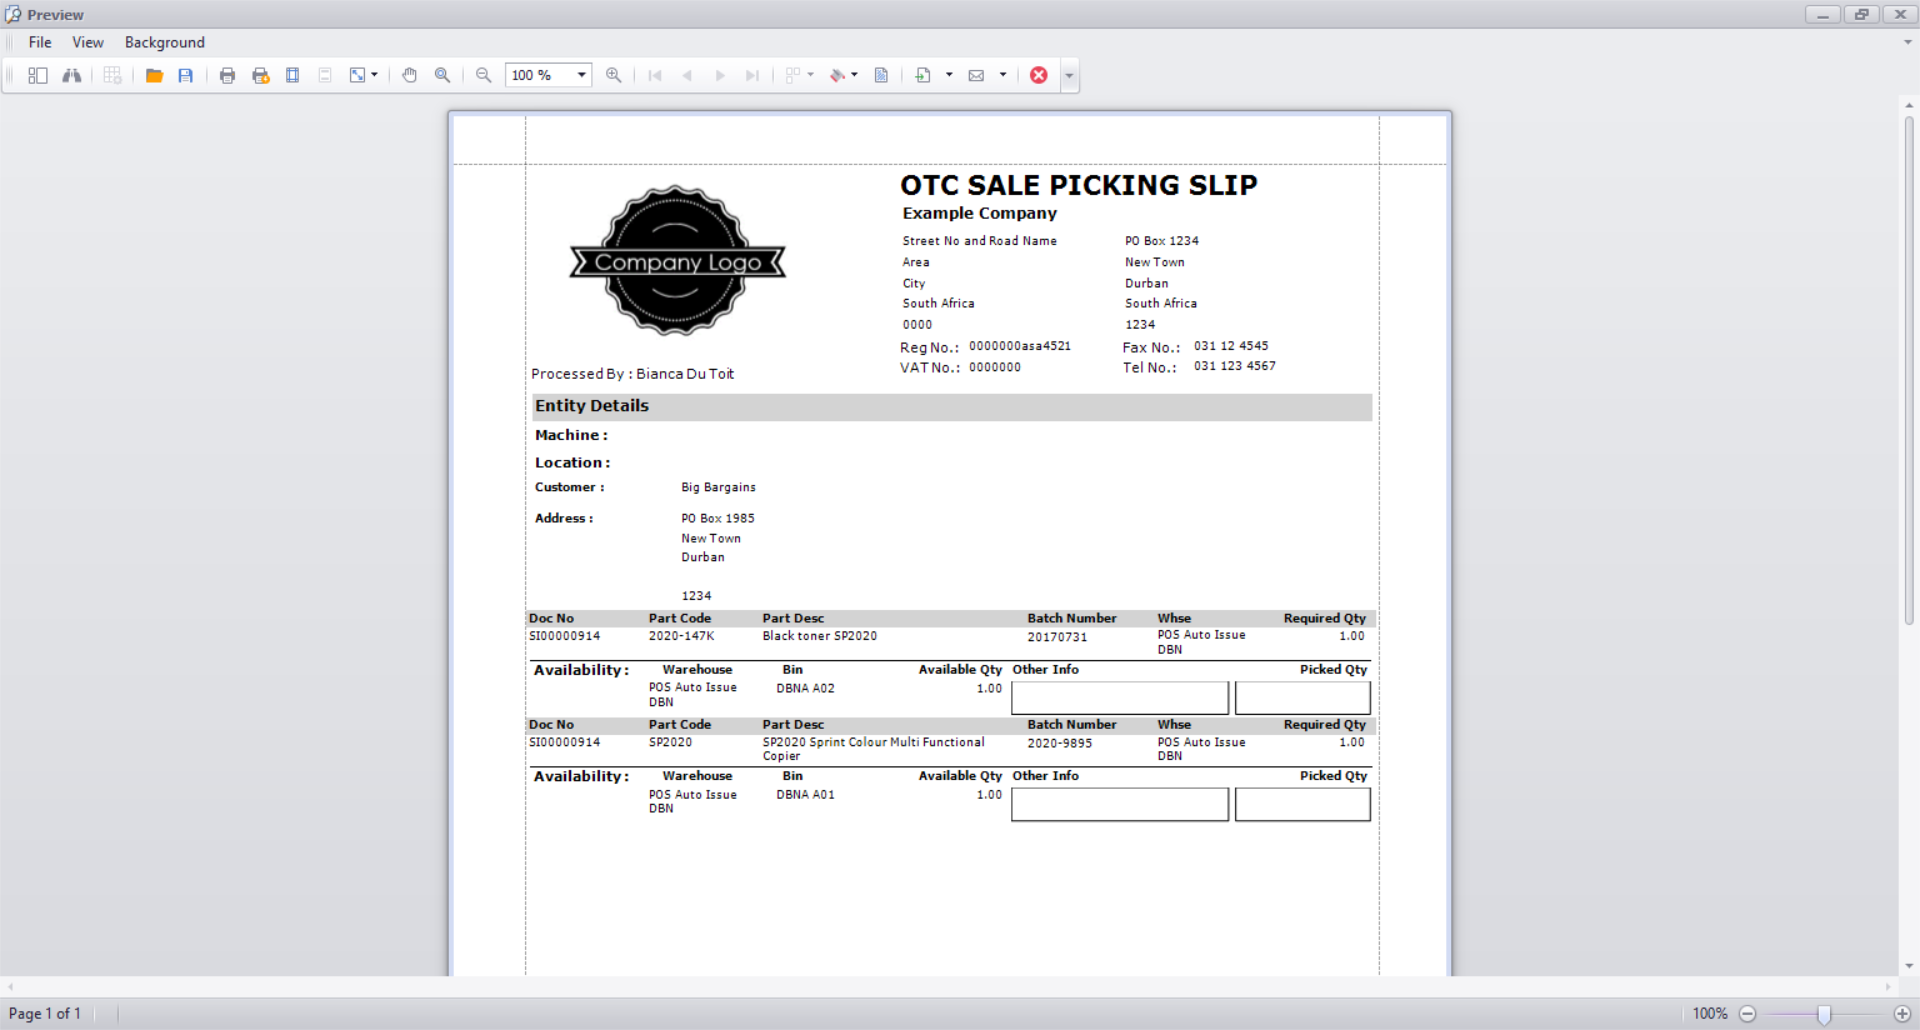Click the "Example Company" heading
Viewport: 1920px width, 1030px height.
coord(980,213)
